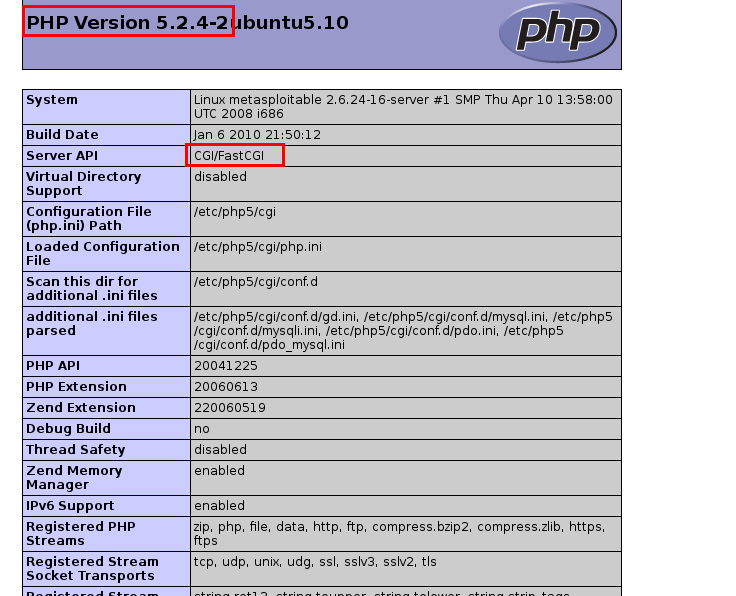Click the Virtual Directory Support label
Screen dimensions: 736x596
click(83, 183)
